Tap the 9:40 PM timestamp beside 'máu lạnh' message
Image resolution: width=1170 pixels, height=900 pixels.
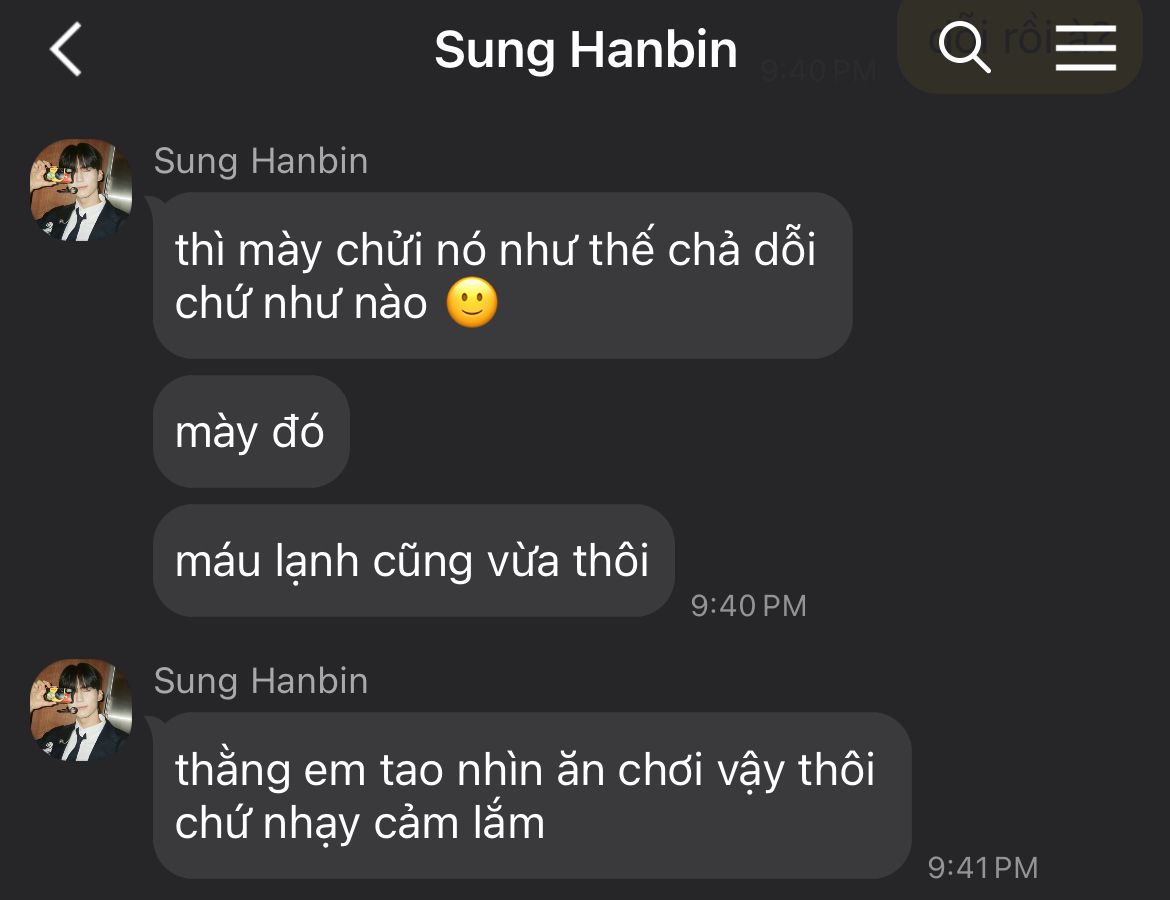(x=748, y=606)
